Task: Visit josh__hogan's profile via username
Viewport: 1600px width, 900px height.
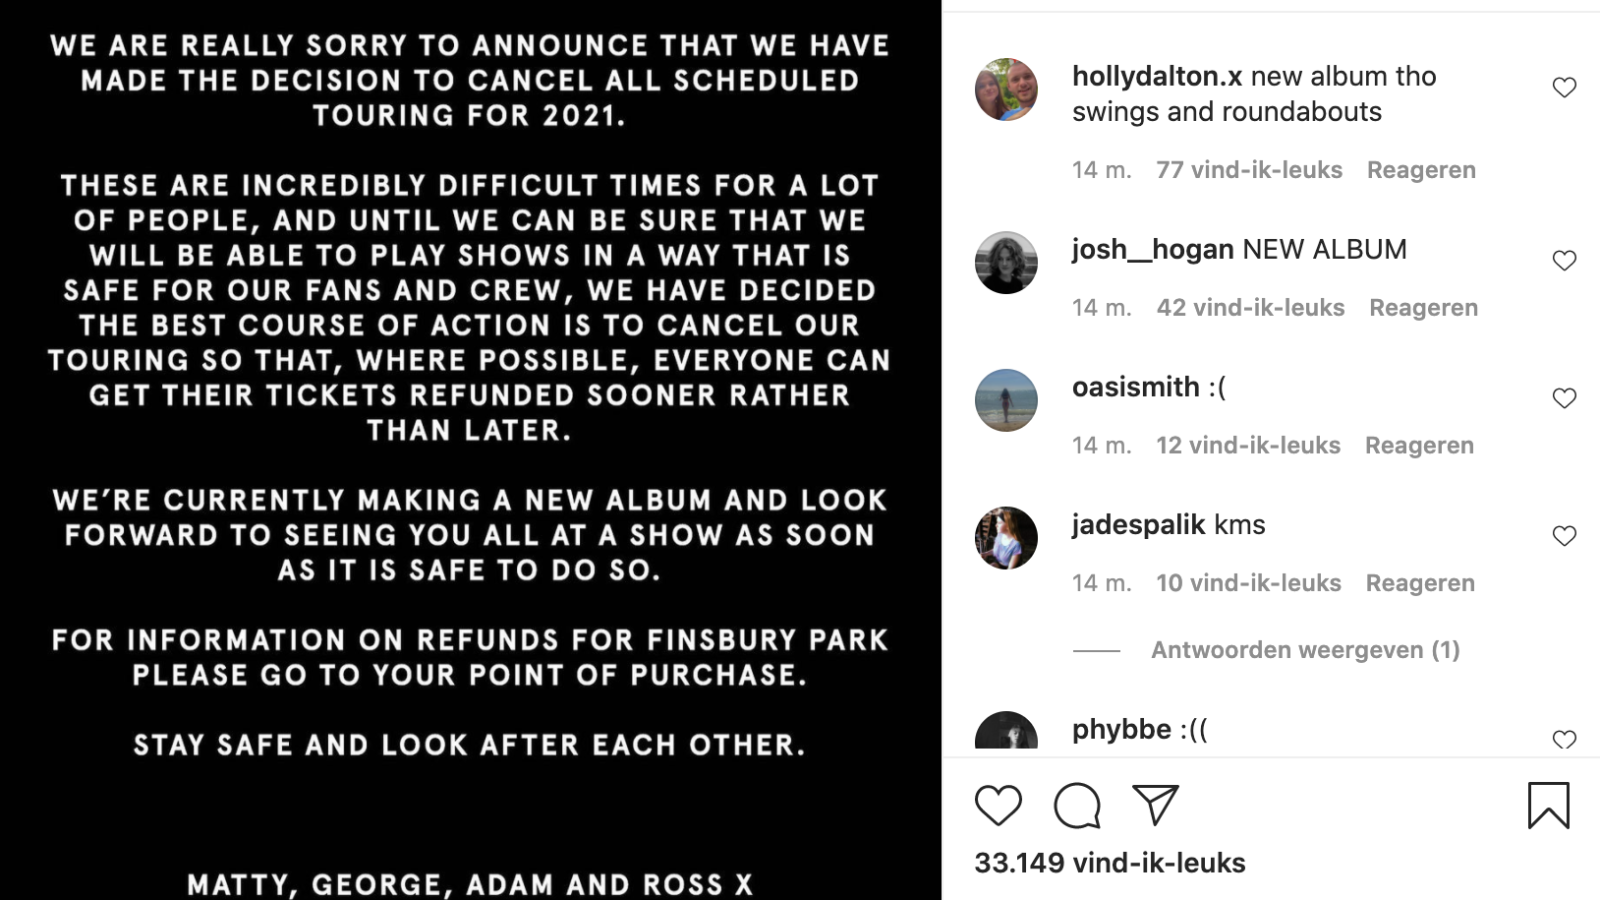Action: tap(1152, 249)
